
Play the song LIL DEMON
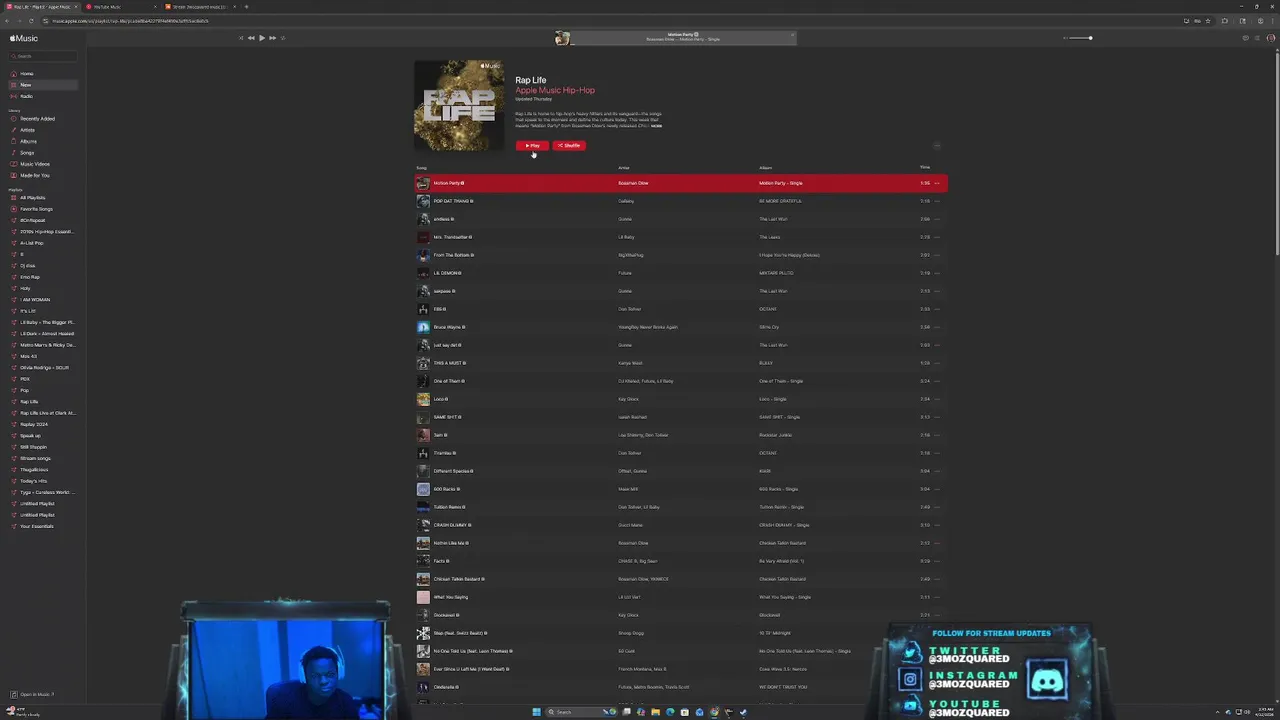click(x=447, y=273)
